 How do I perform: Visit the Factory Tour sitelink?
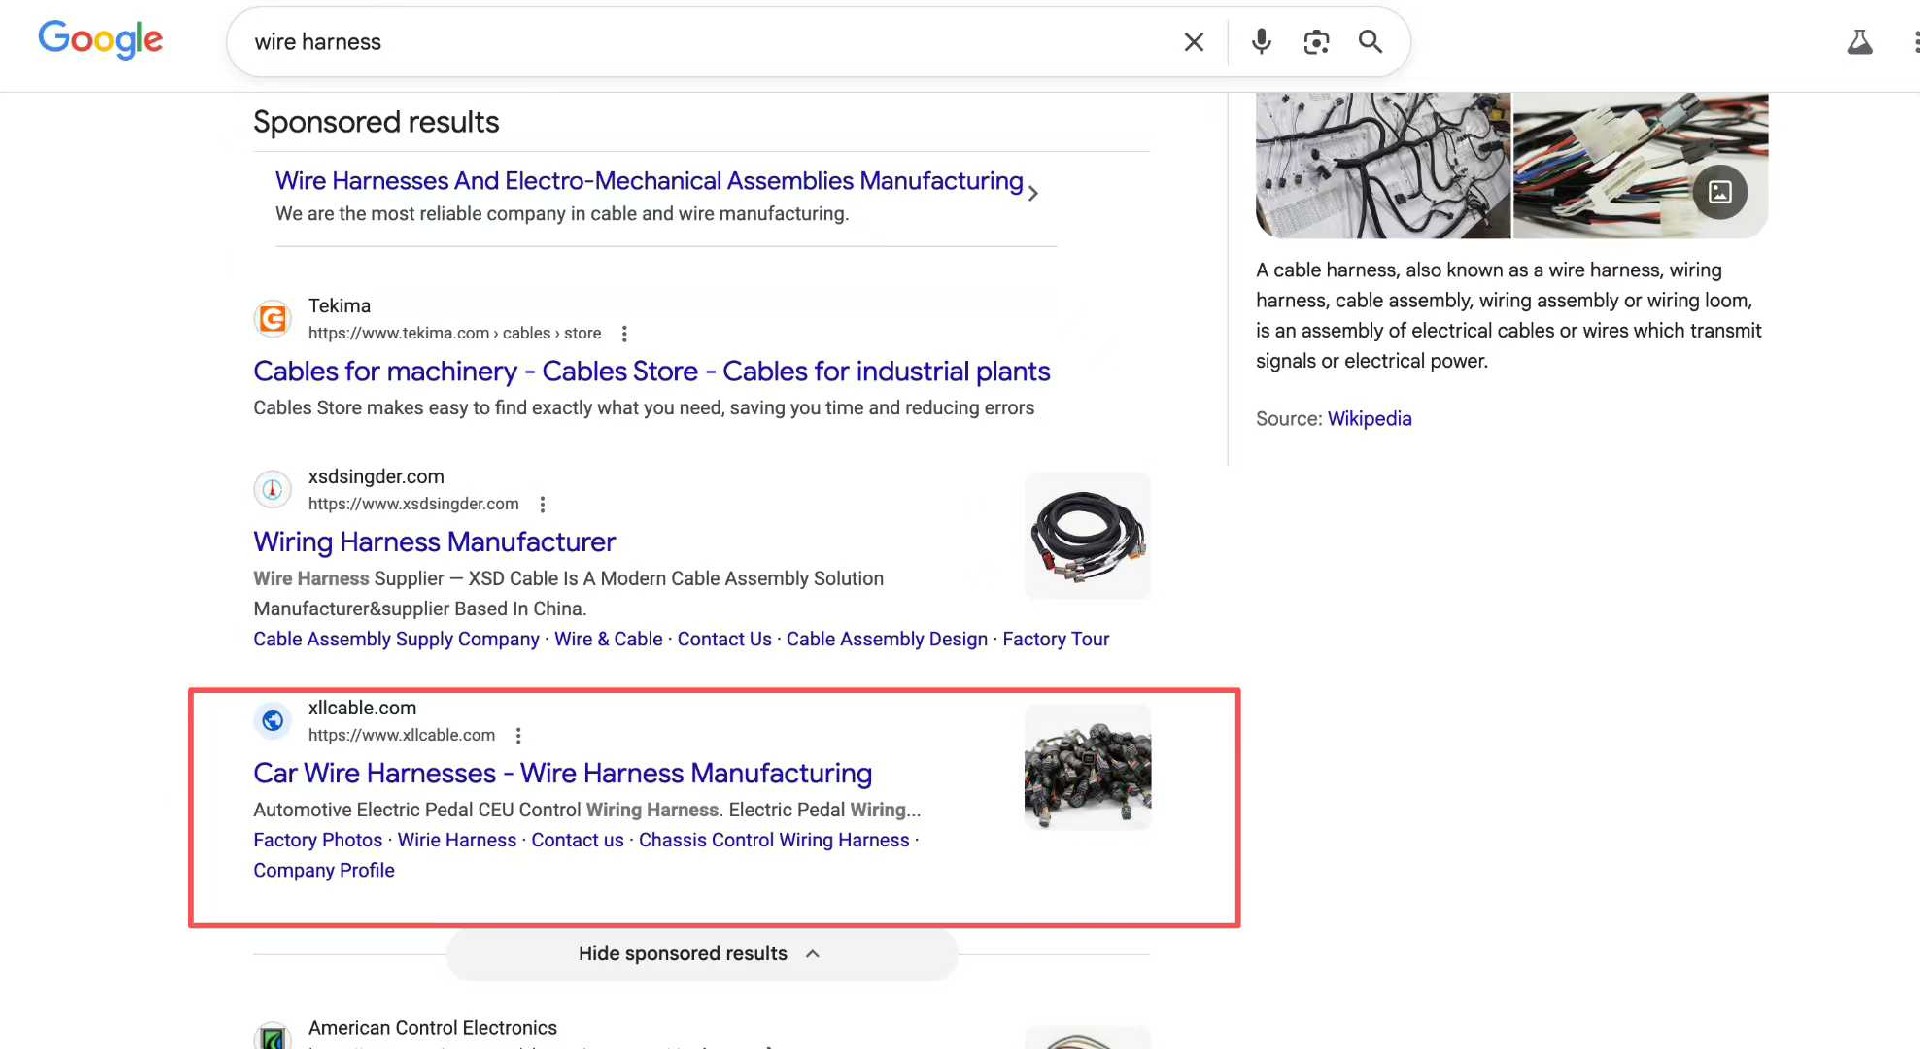coord(1055,639)
